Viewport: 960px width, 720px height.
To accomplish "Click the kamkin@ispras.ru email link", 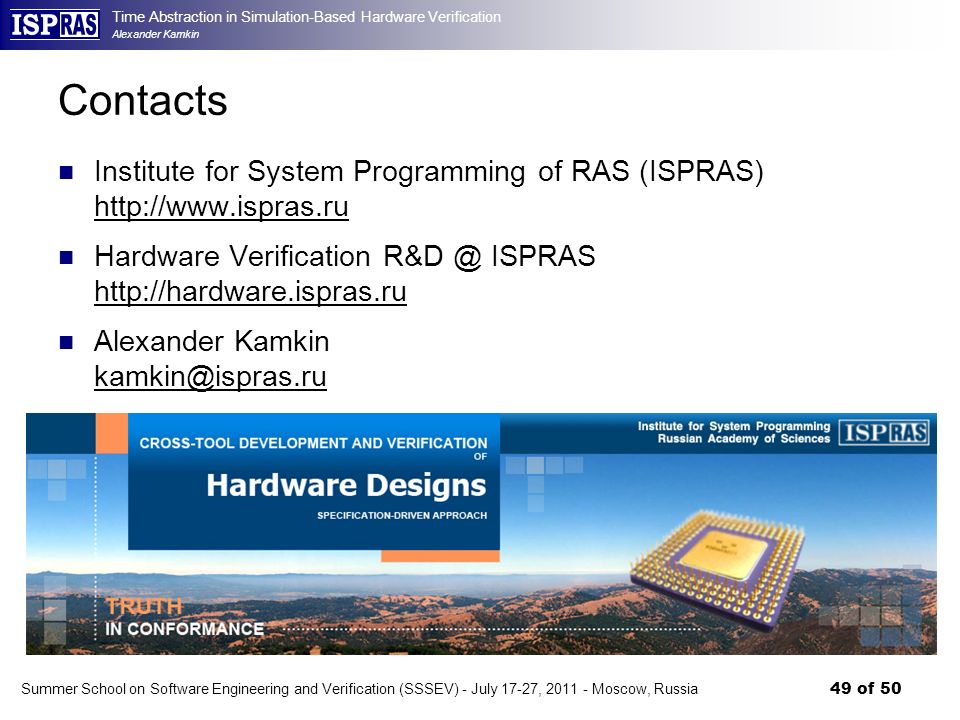I will click(x=211, y=377).
